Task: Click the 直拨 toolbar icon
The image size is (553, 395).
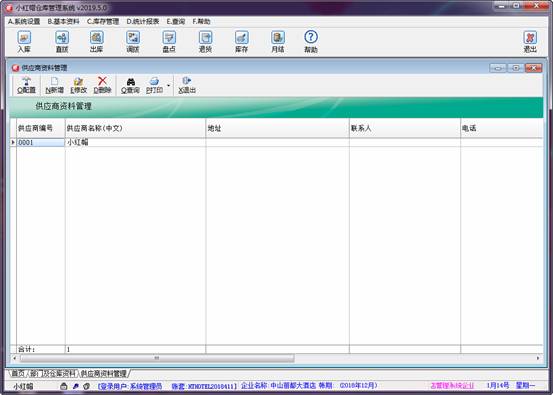Action: pos(62,42)
